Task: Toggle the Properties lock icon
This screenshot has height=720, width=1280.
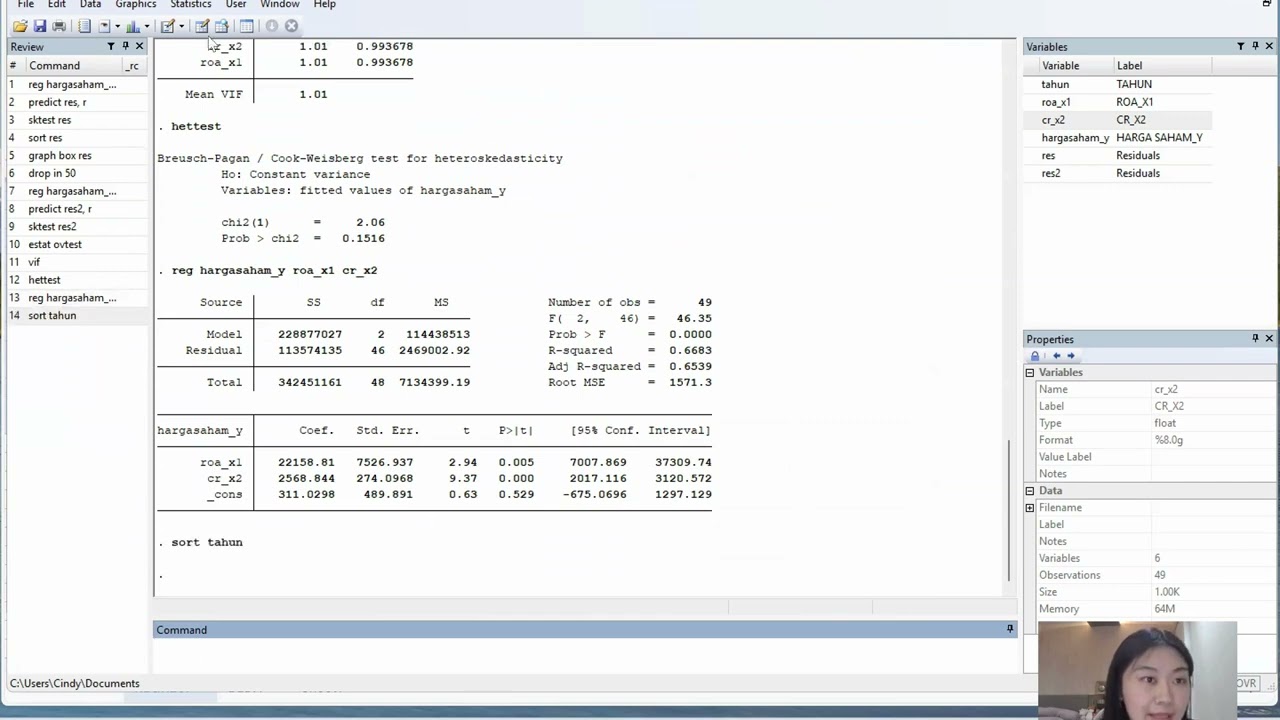Action: pos(1035,356)
